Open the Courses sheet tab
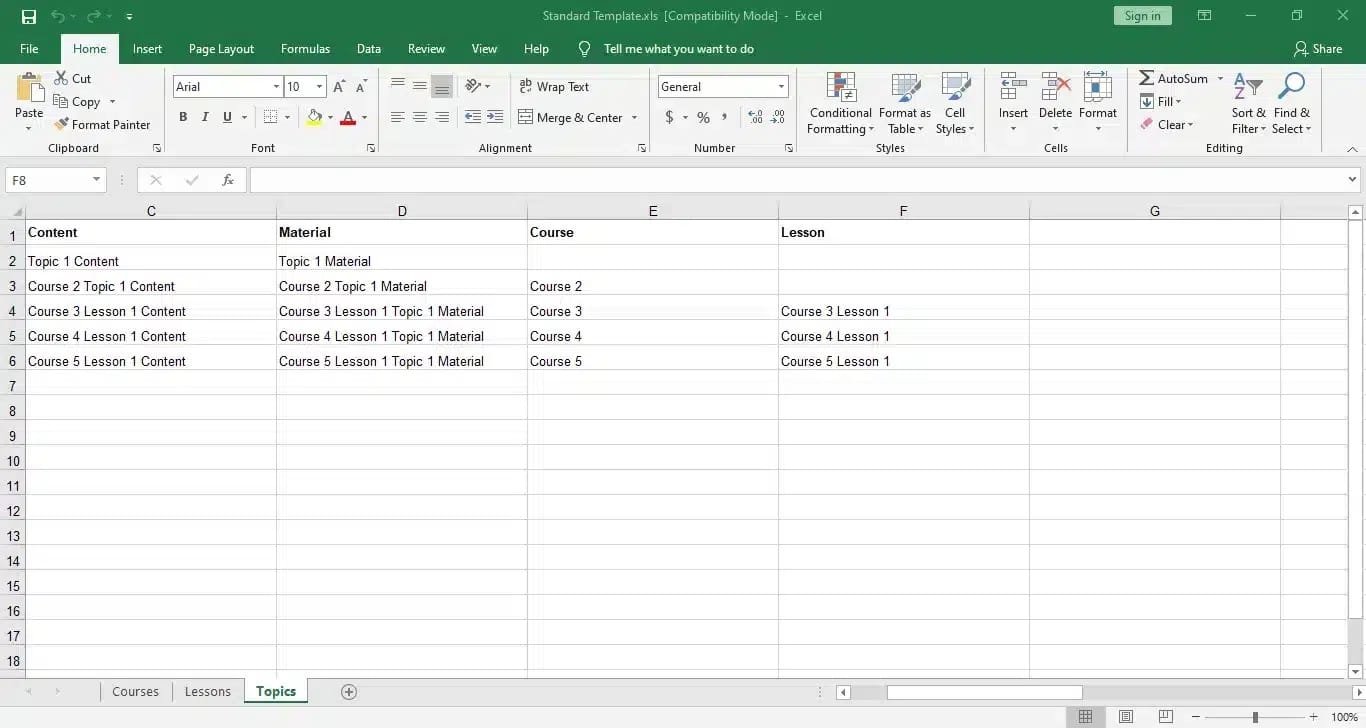This screenshot has width=1366, height=728. [135, 691]
